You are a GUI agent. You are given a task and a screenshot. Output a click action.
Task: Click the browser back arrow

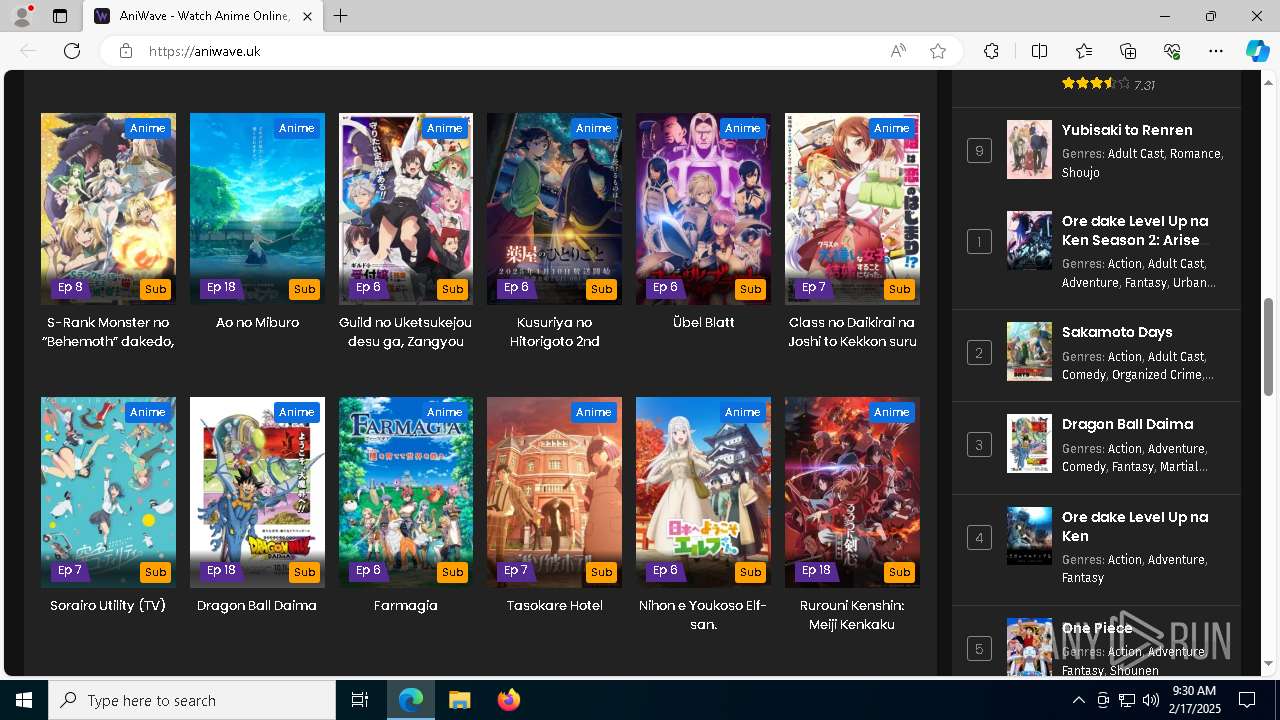point(28,51)
